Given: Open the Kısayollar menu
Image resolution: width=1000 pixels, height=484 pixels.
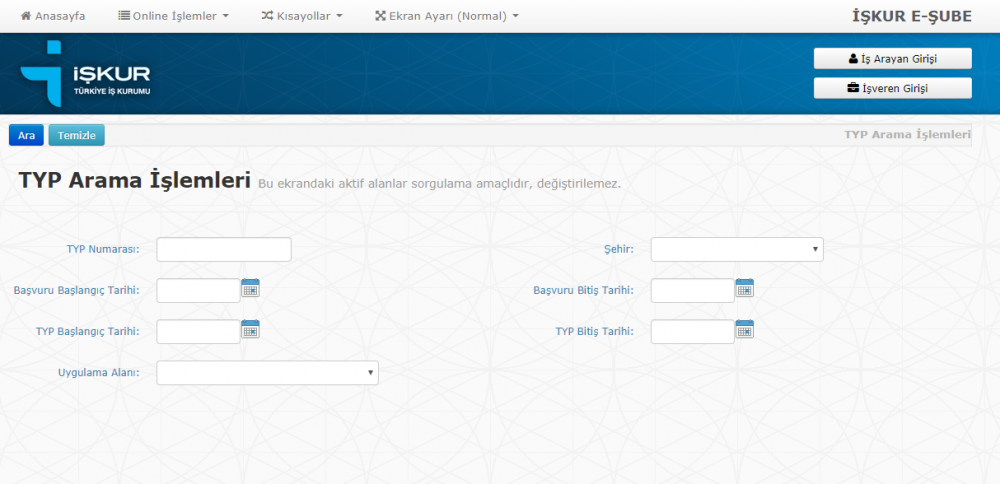Looking at the screenshot, I should (302, 16).
